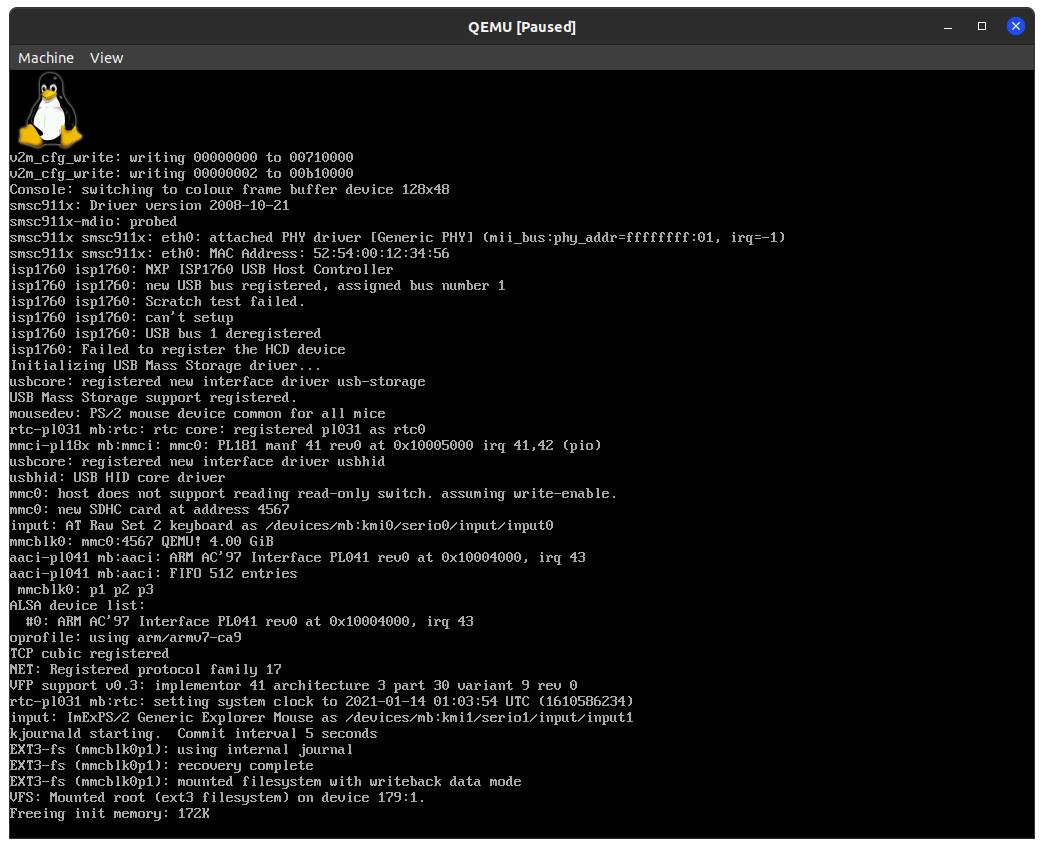Screen dimensions: 1044x848
Task: Click the Tux penguin logo
Action: (49, 111)
